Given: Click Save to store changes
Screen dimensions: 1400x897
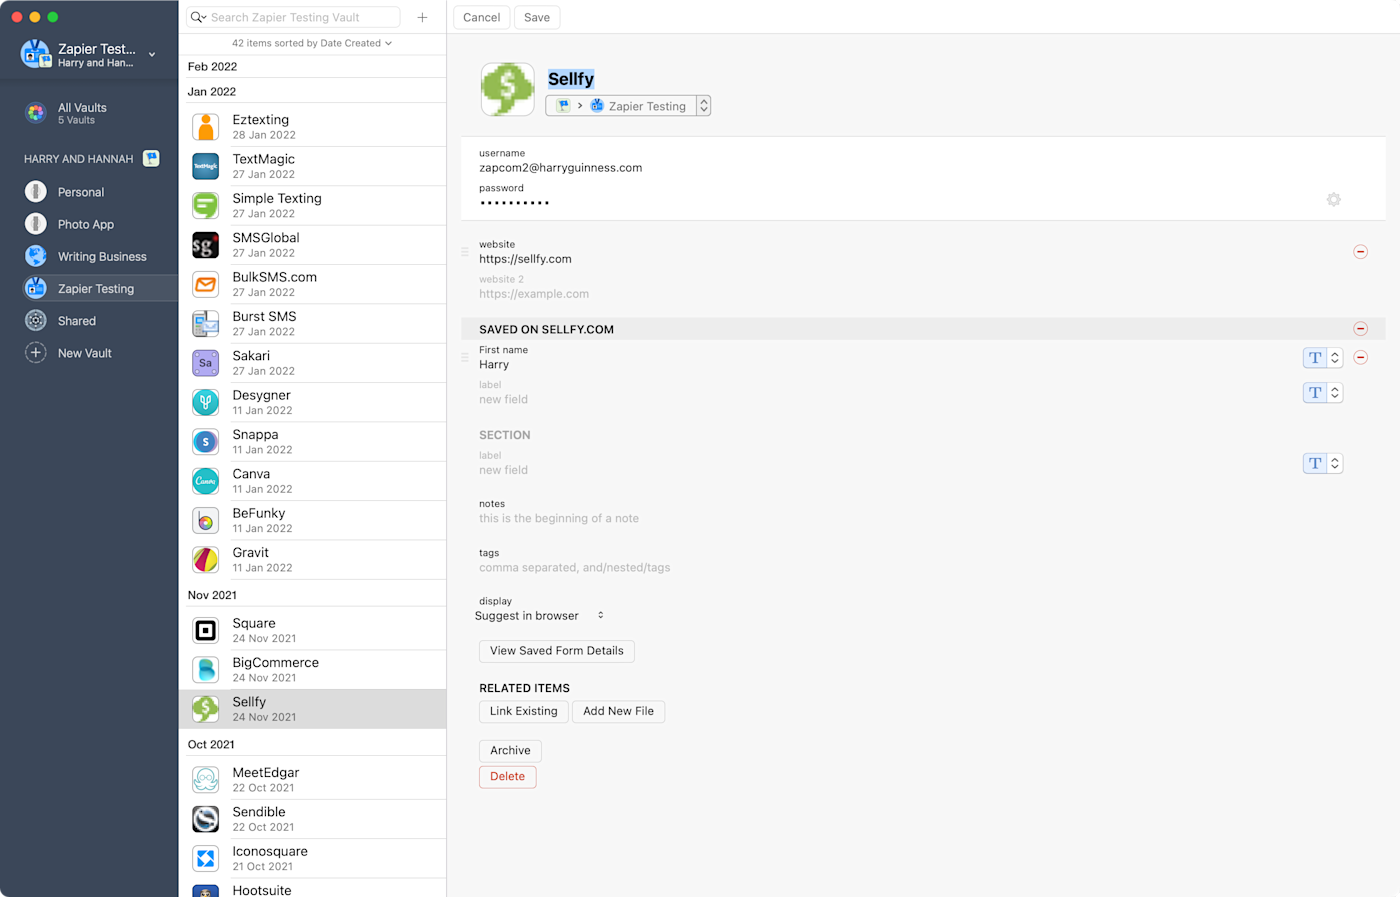Looking at the screenshot, I should (537, 17).
